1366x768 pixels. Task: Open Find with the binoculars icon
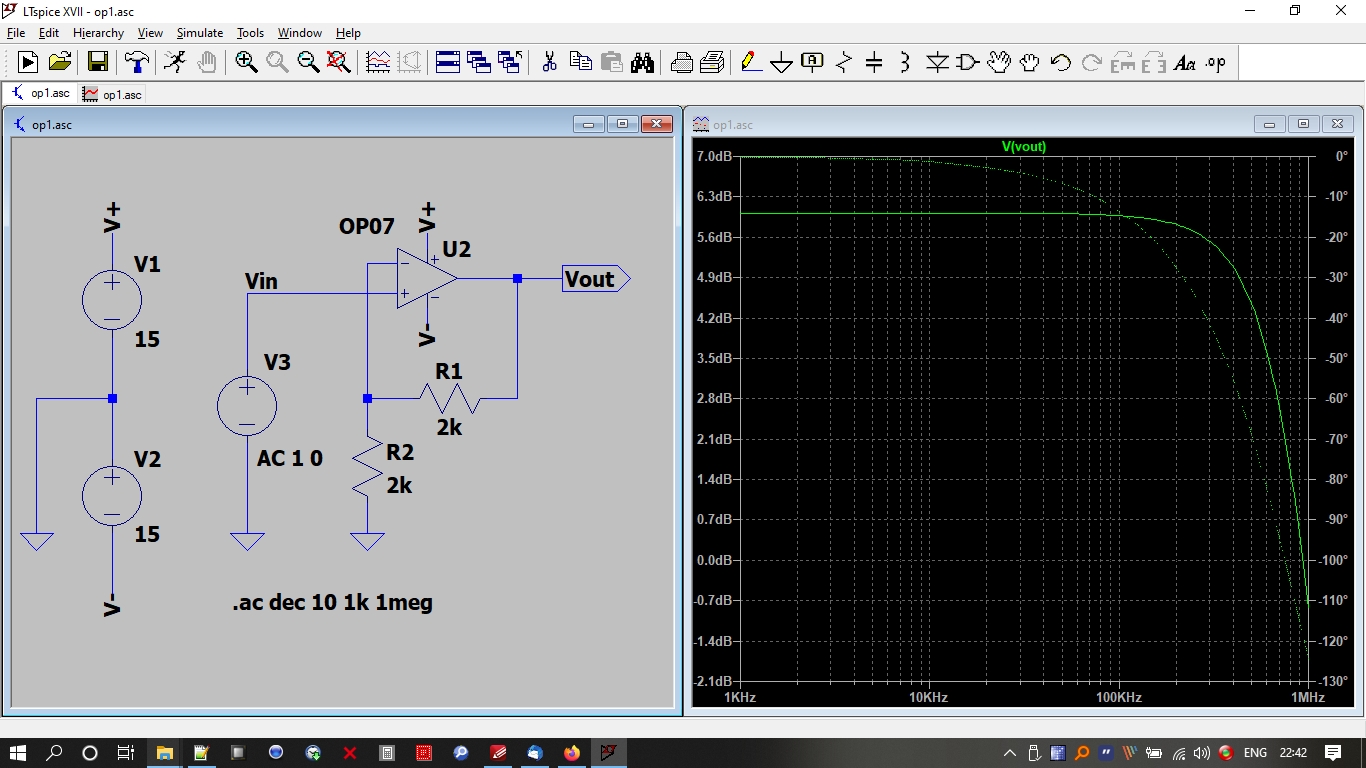coord(642,62)
